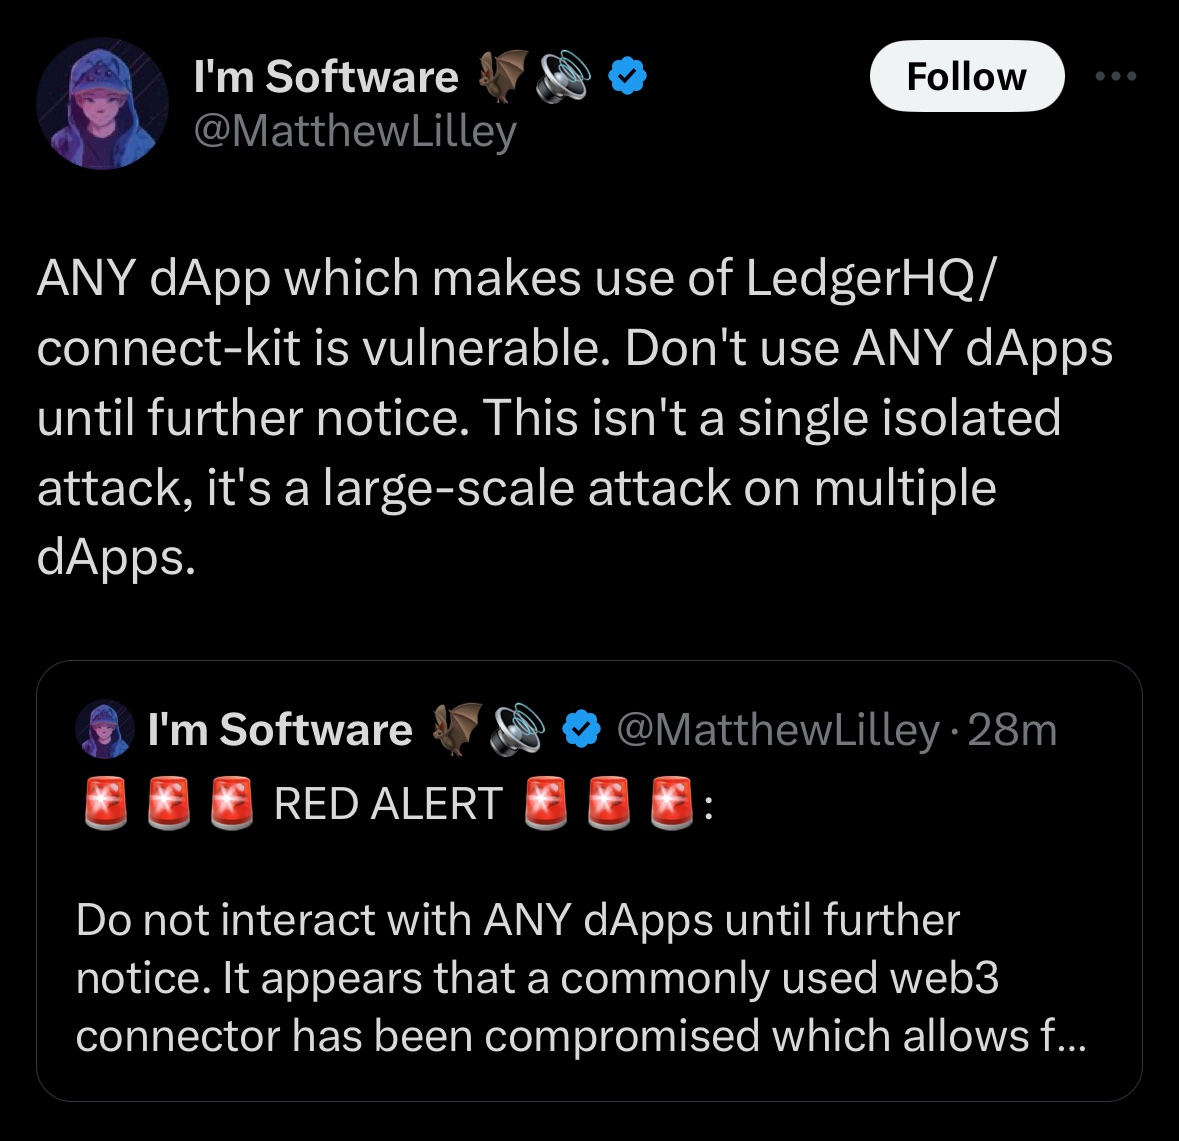Click the bat emoji next to the top display name
Viewport: 1179px width, 1141px height.
point(503,76)
